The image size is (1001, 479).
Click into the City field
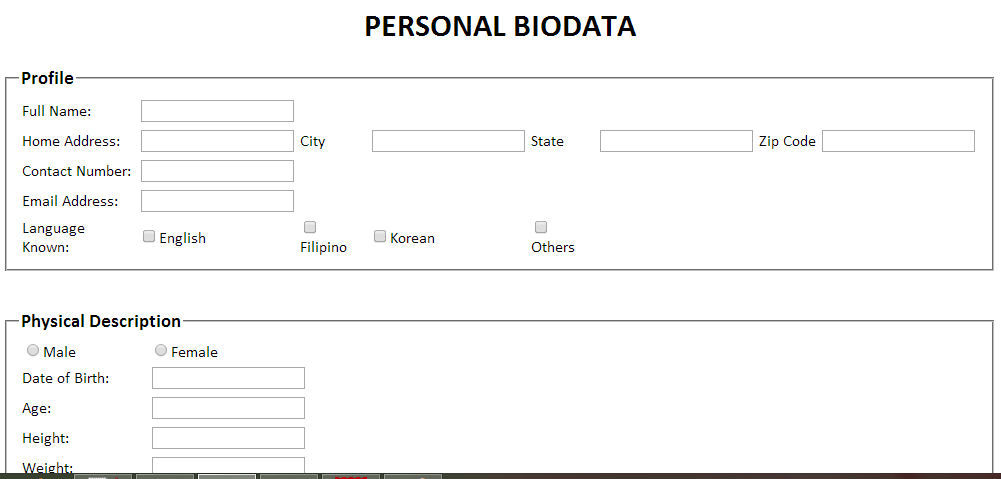click(448, 141)
